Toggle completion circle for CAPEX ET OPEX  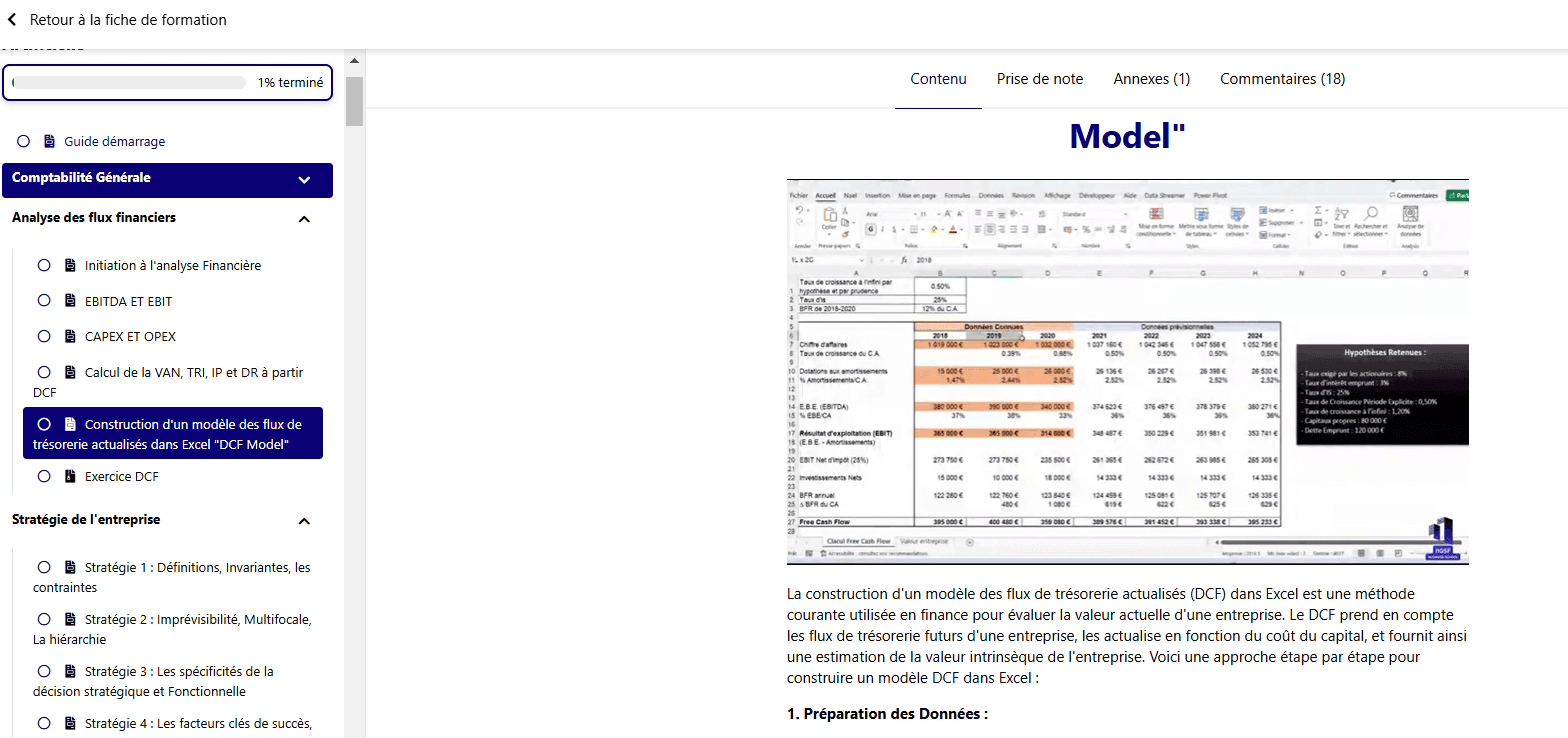coord(44,336)
